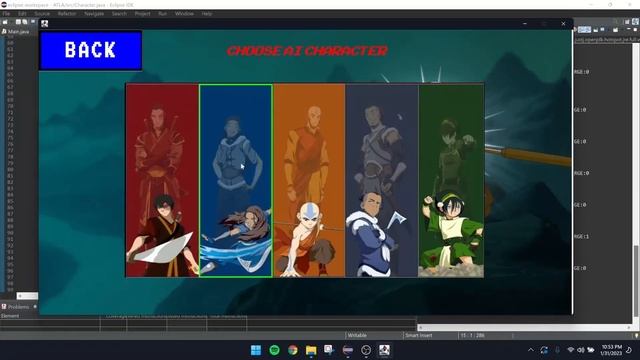The width and height of the screenshot is (640, 360).
Task: Open the Windows Start menu
Action: pyautogui.click(x=256, y=350)
